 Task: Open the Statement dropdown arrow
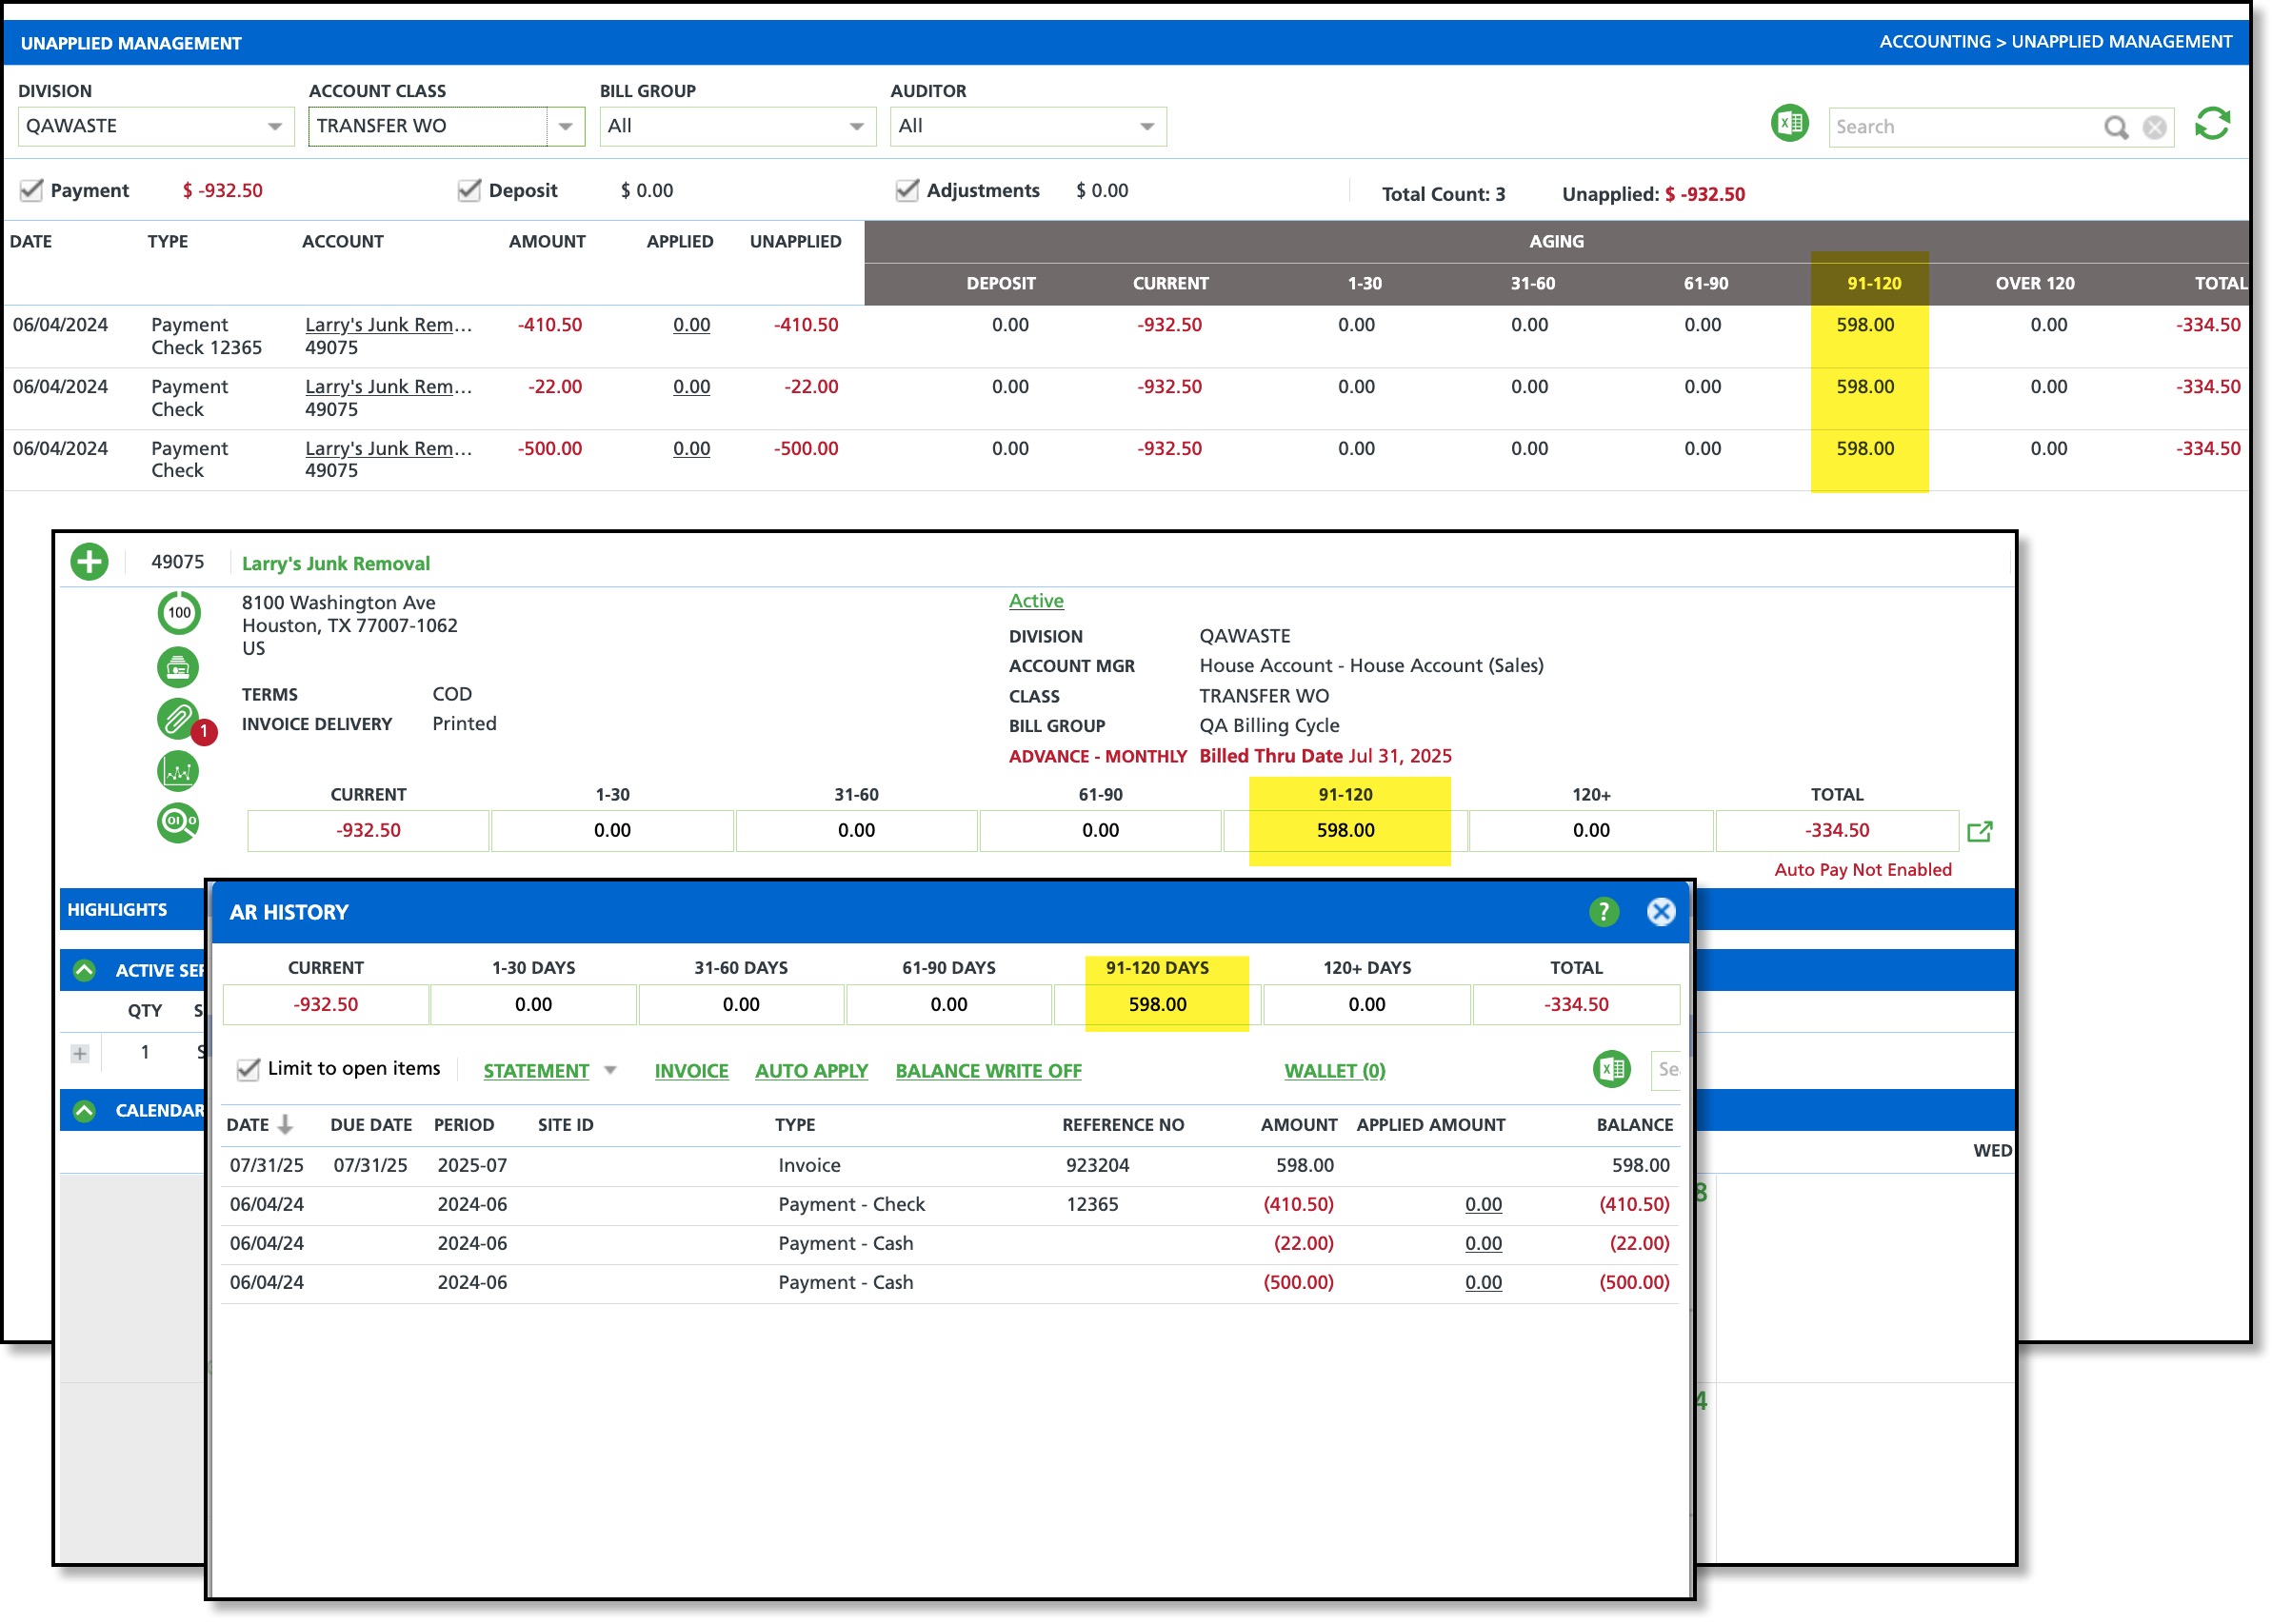click(610, 1070)
